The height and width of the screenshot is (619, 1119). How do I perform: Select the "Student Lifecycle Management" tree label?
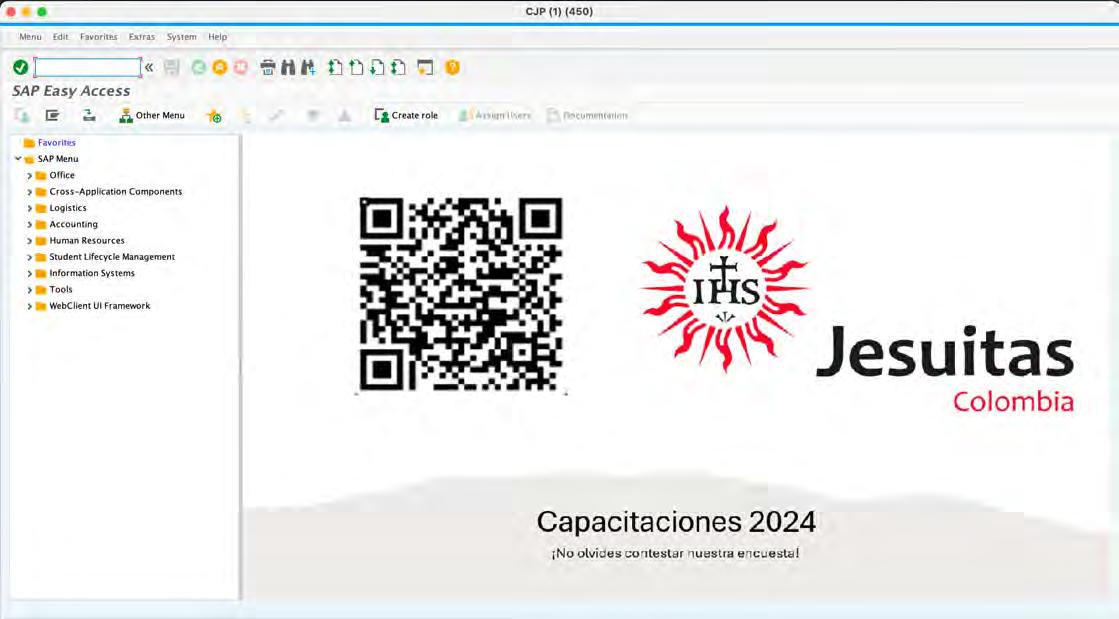pyautogui.click(x=112, y=256)
